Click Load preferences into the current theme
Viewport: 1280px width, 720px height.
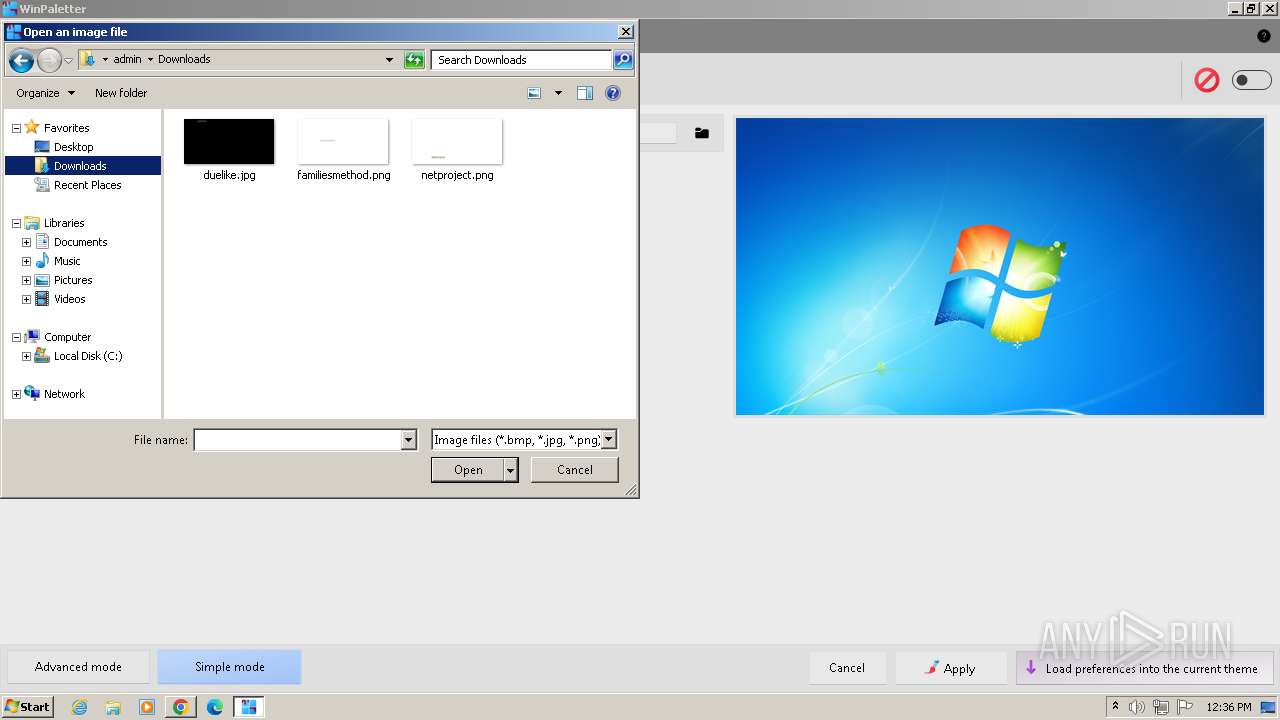pyautogui.click(x=1144, y=668)
